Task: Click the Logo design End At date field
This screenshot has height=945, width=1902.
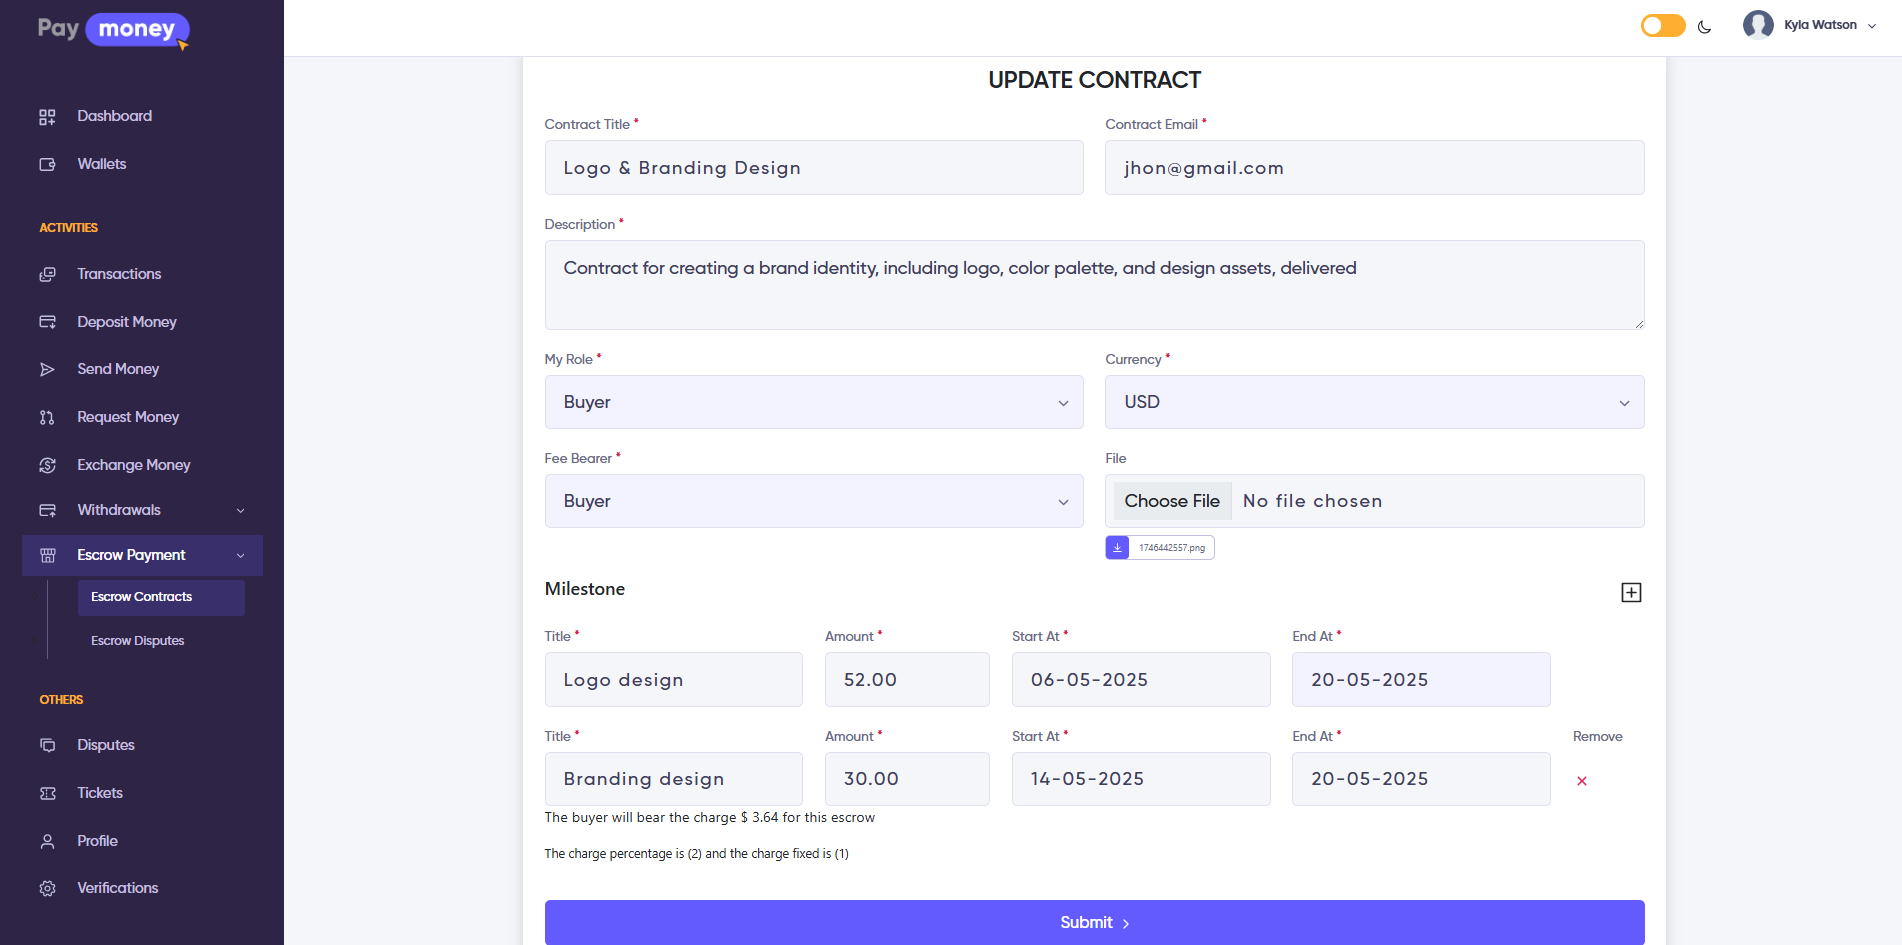Action: click(x=1420, y=680)
